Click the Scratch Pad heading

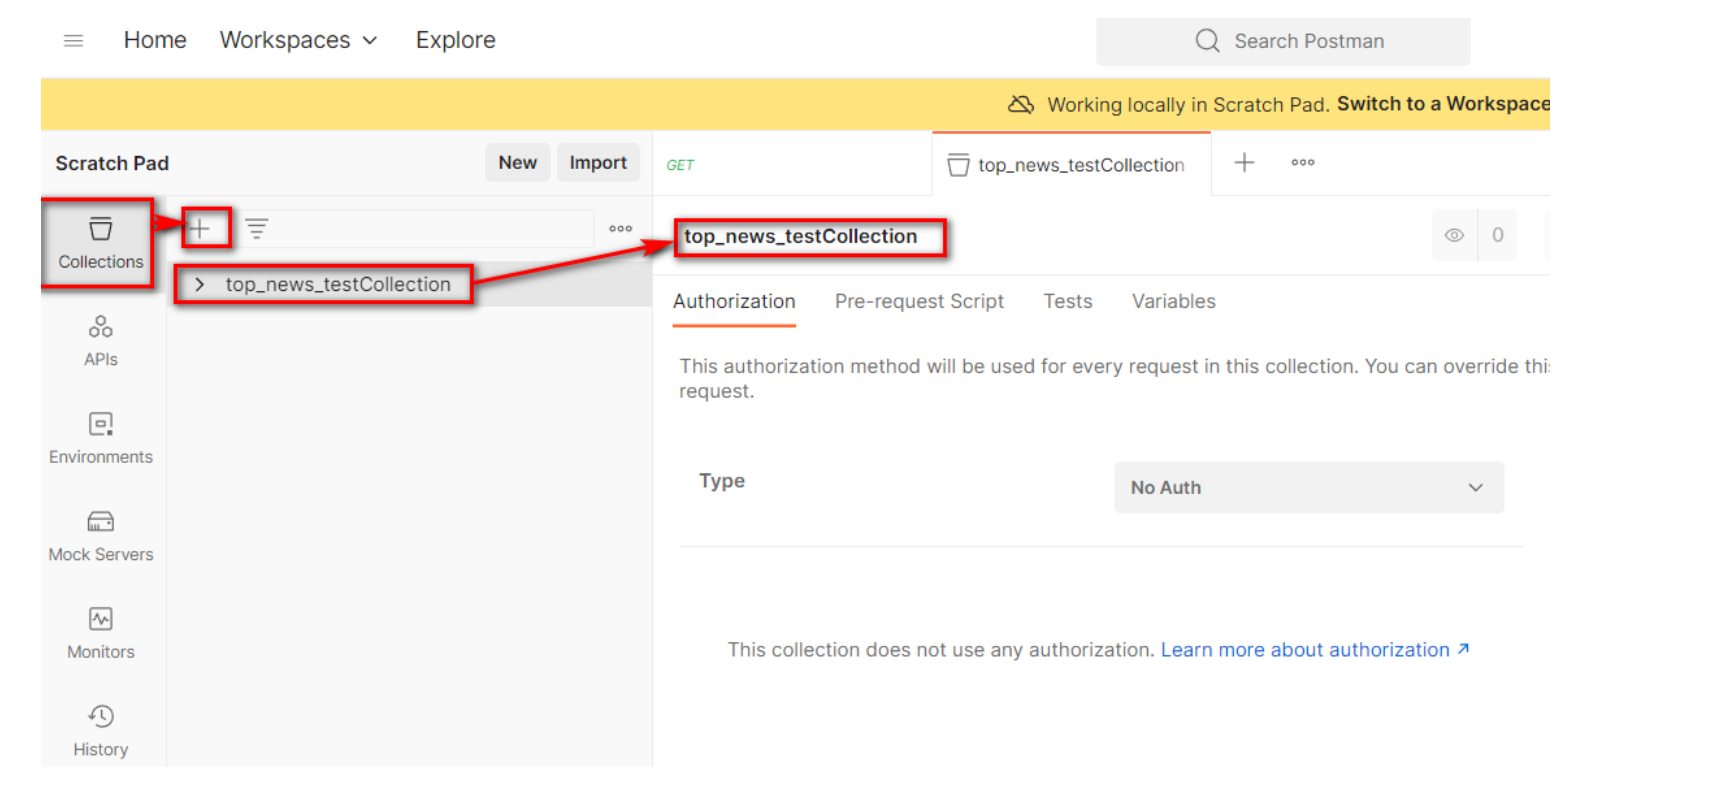(x=112, y=163)
